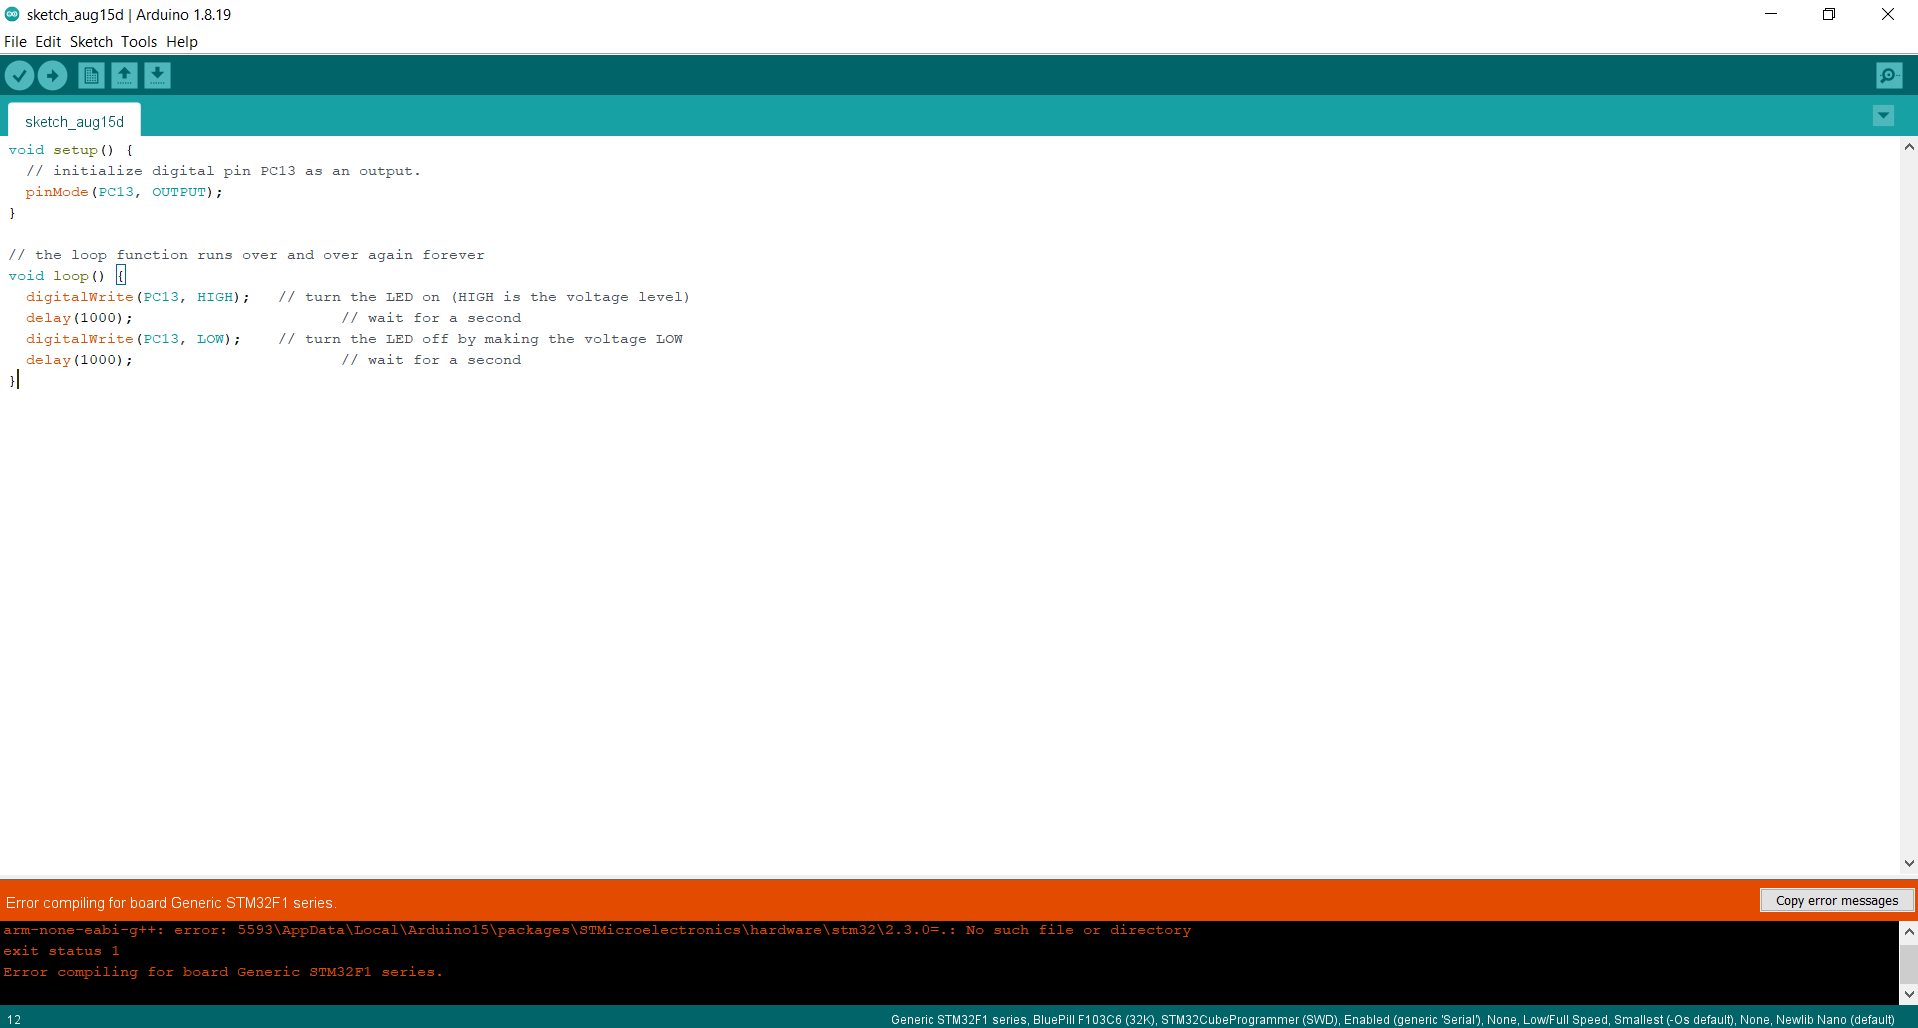Image resolution: width=1918 pixels, height=1028 pixels.
Task: Restore down the Arduino window
Action: tap(1829, 14)
